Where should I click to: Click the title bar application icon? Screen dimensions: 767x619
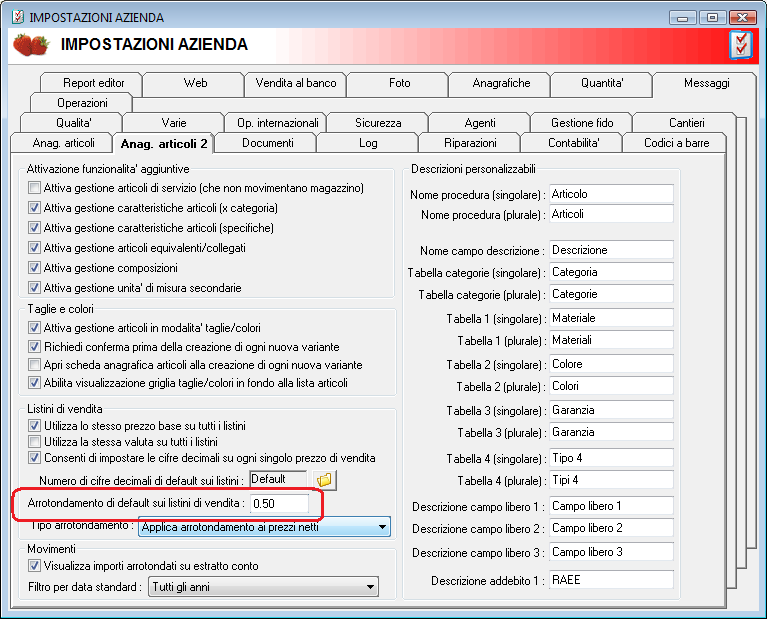[x=18, y=17]
